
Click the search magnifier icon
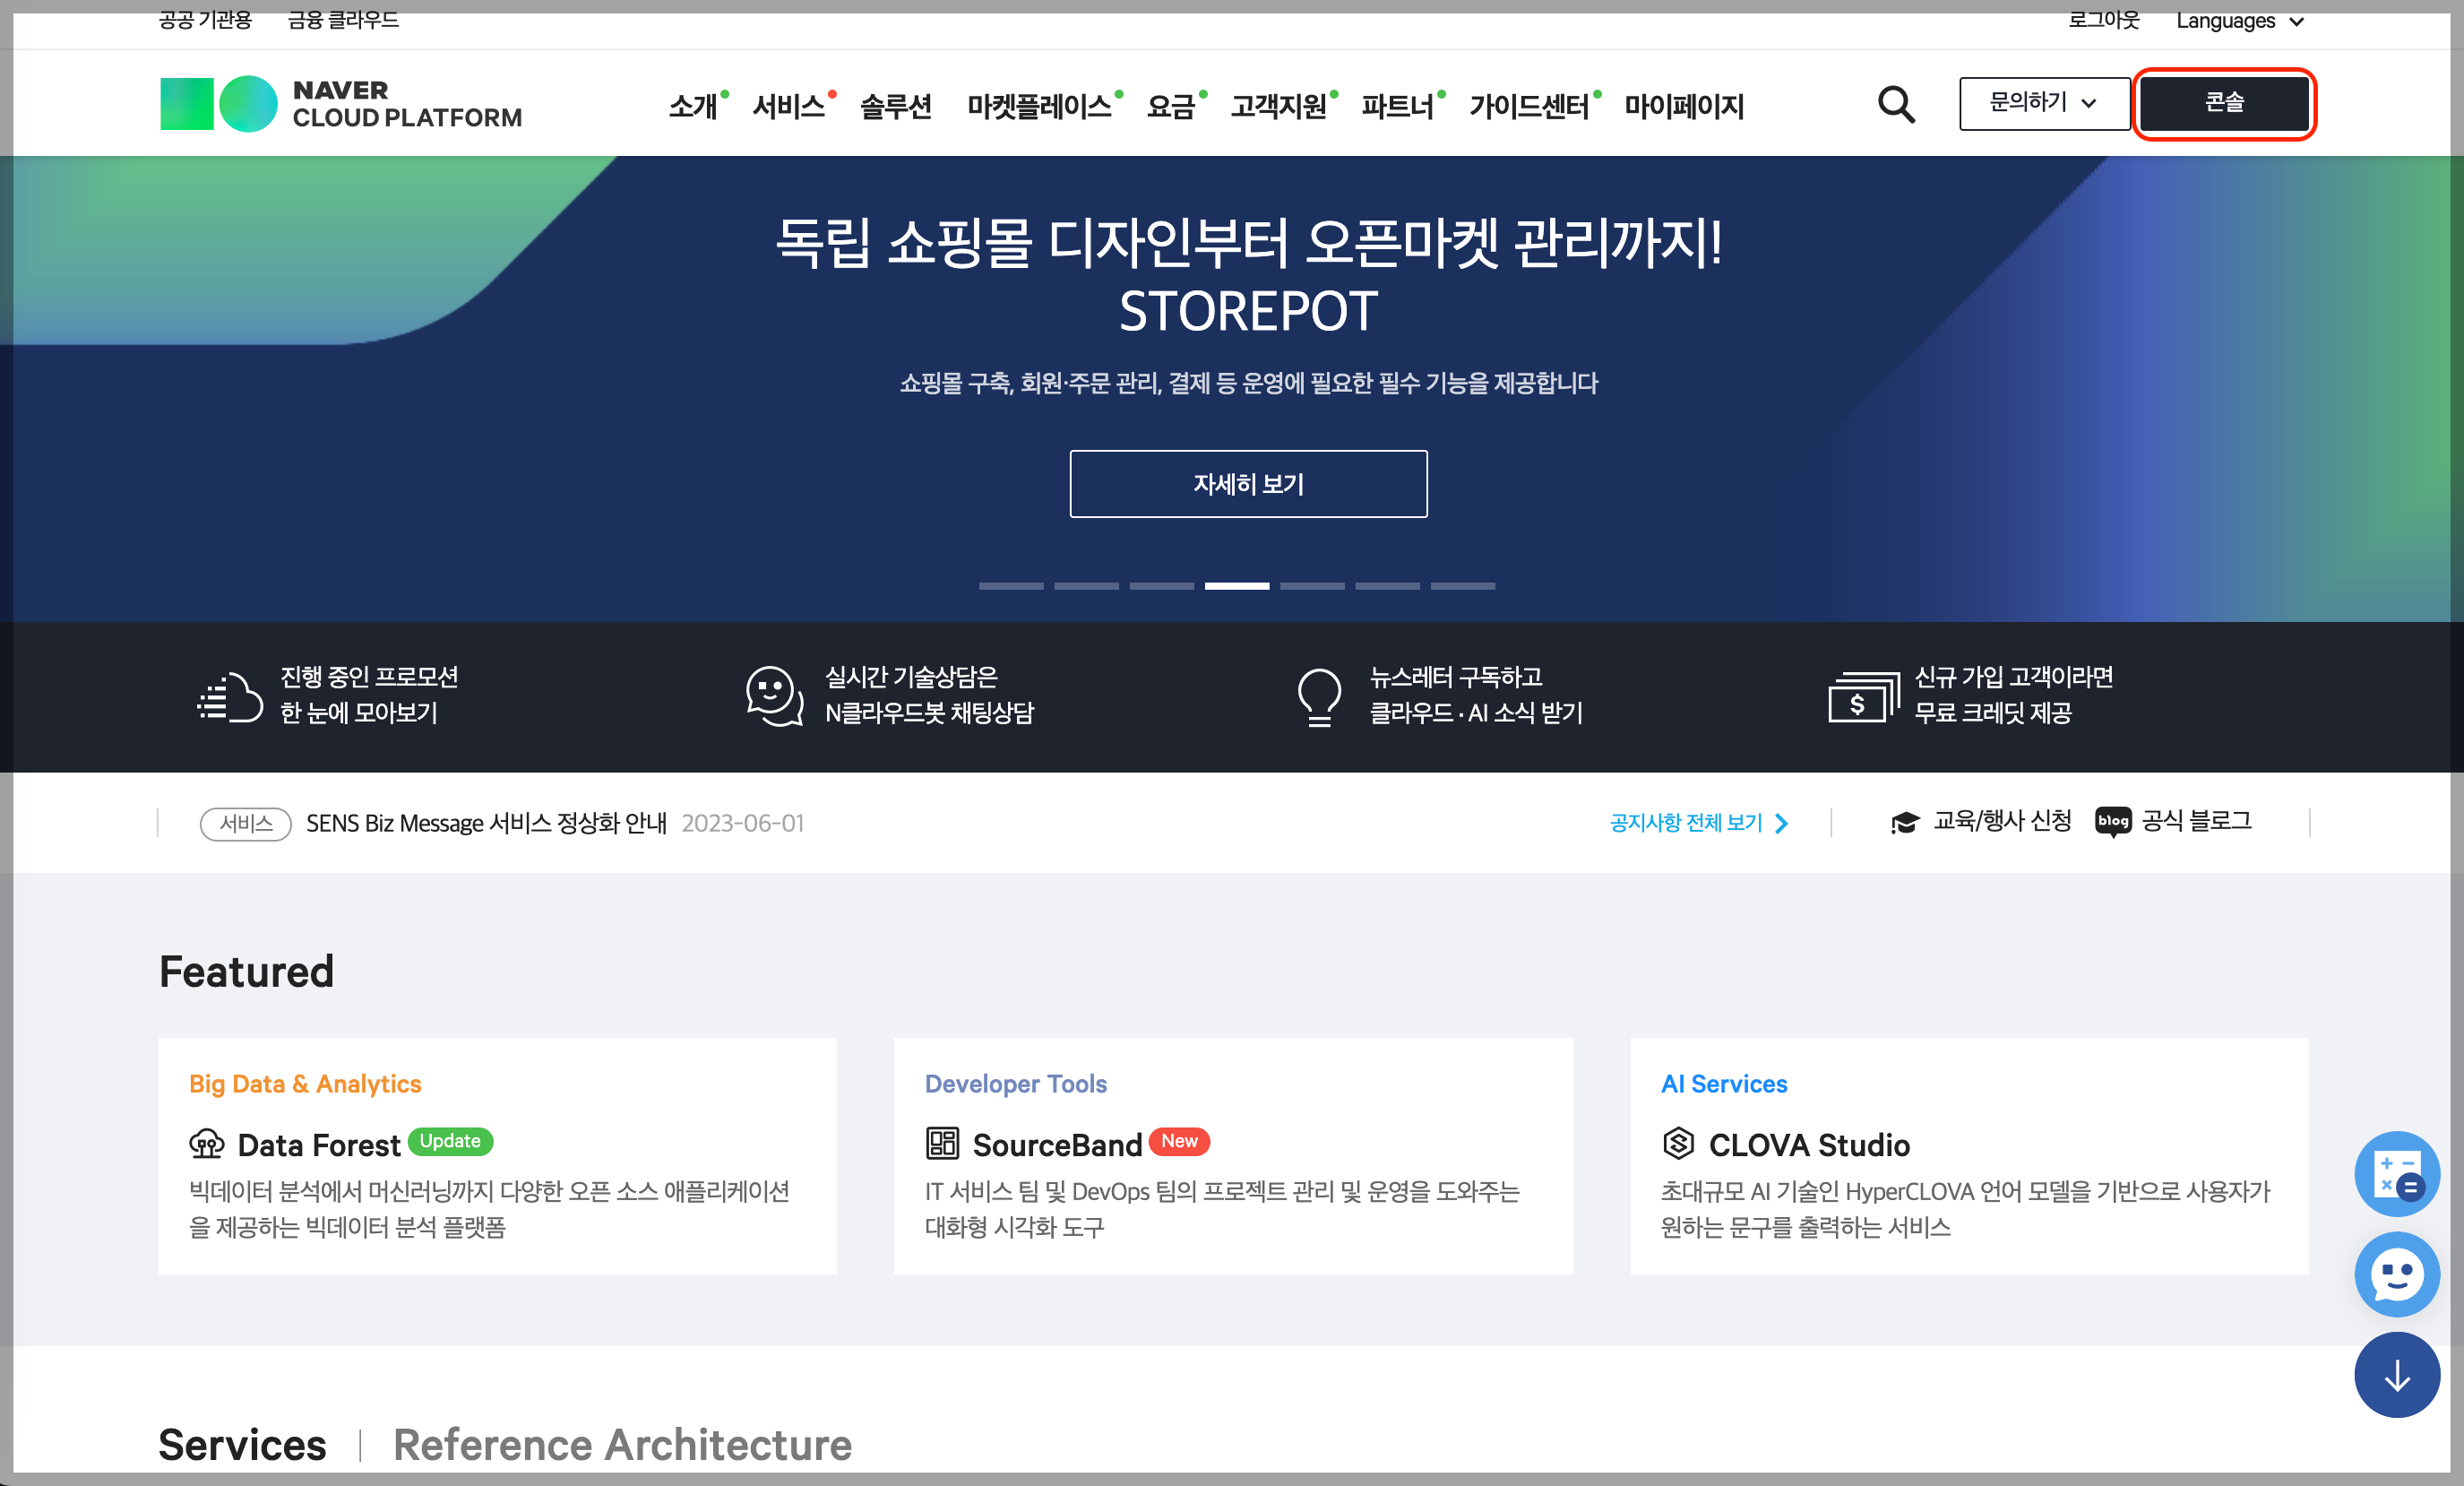[x=1895, y=104]
